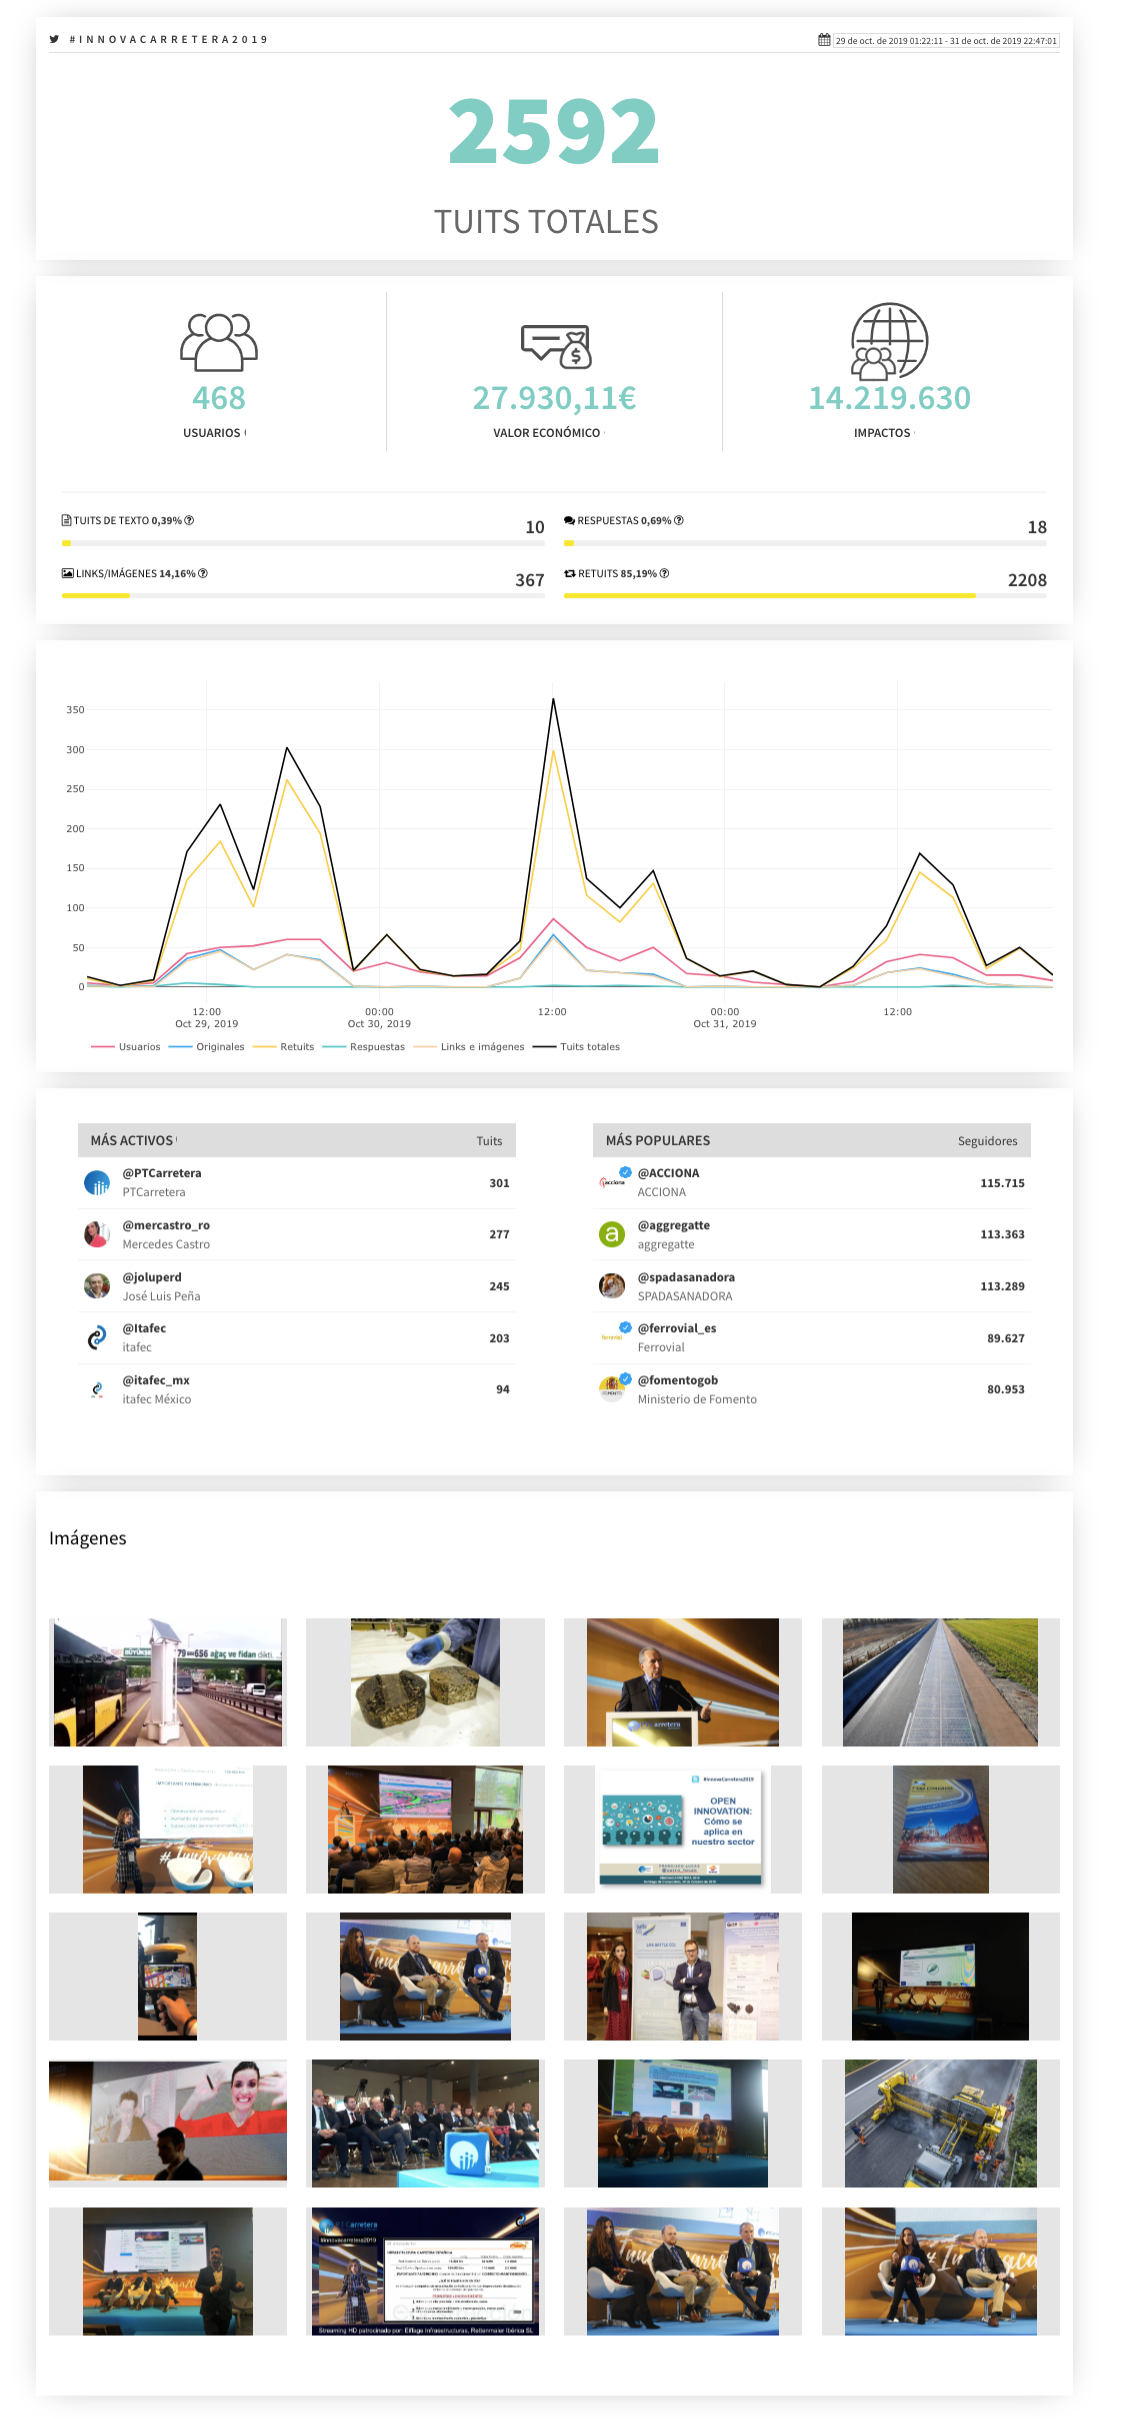Image resolution: width=1121 pixels, height=2419 pixels.
Task: Click the users group icon above 468
Action: 219,342
